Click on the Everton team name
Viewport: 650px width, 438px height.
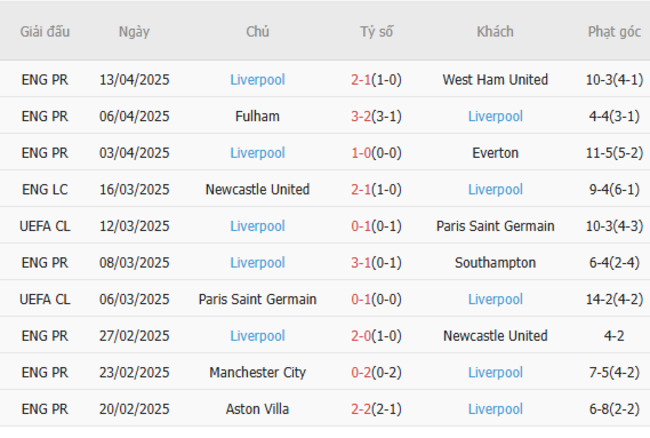pyautogui.click(x=495, y=153)
